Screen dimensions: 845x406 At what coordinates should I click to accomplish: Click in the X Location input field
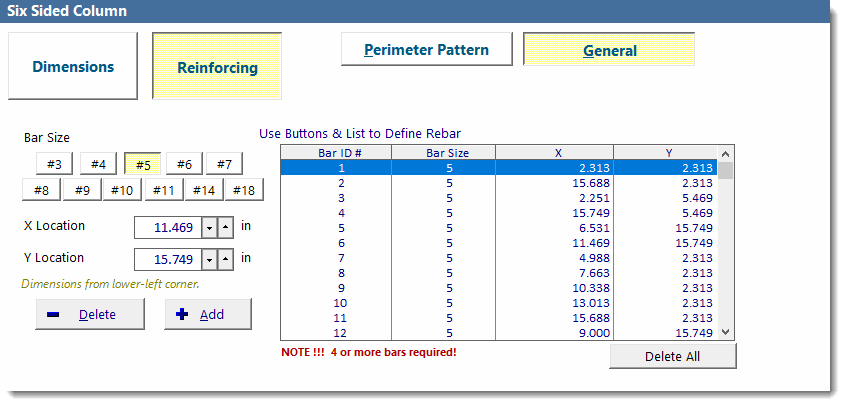(x=167, y=228)
